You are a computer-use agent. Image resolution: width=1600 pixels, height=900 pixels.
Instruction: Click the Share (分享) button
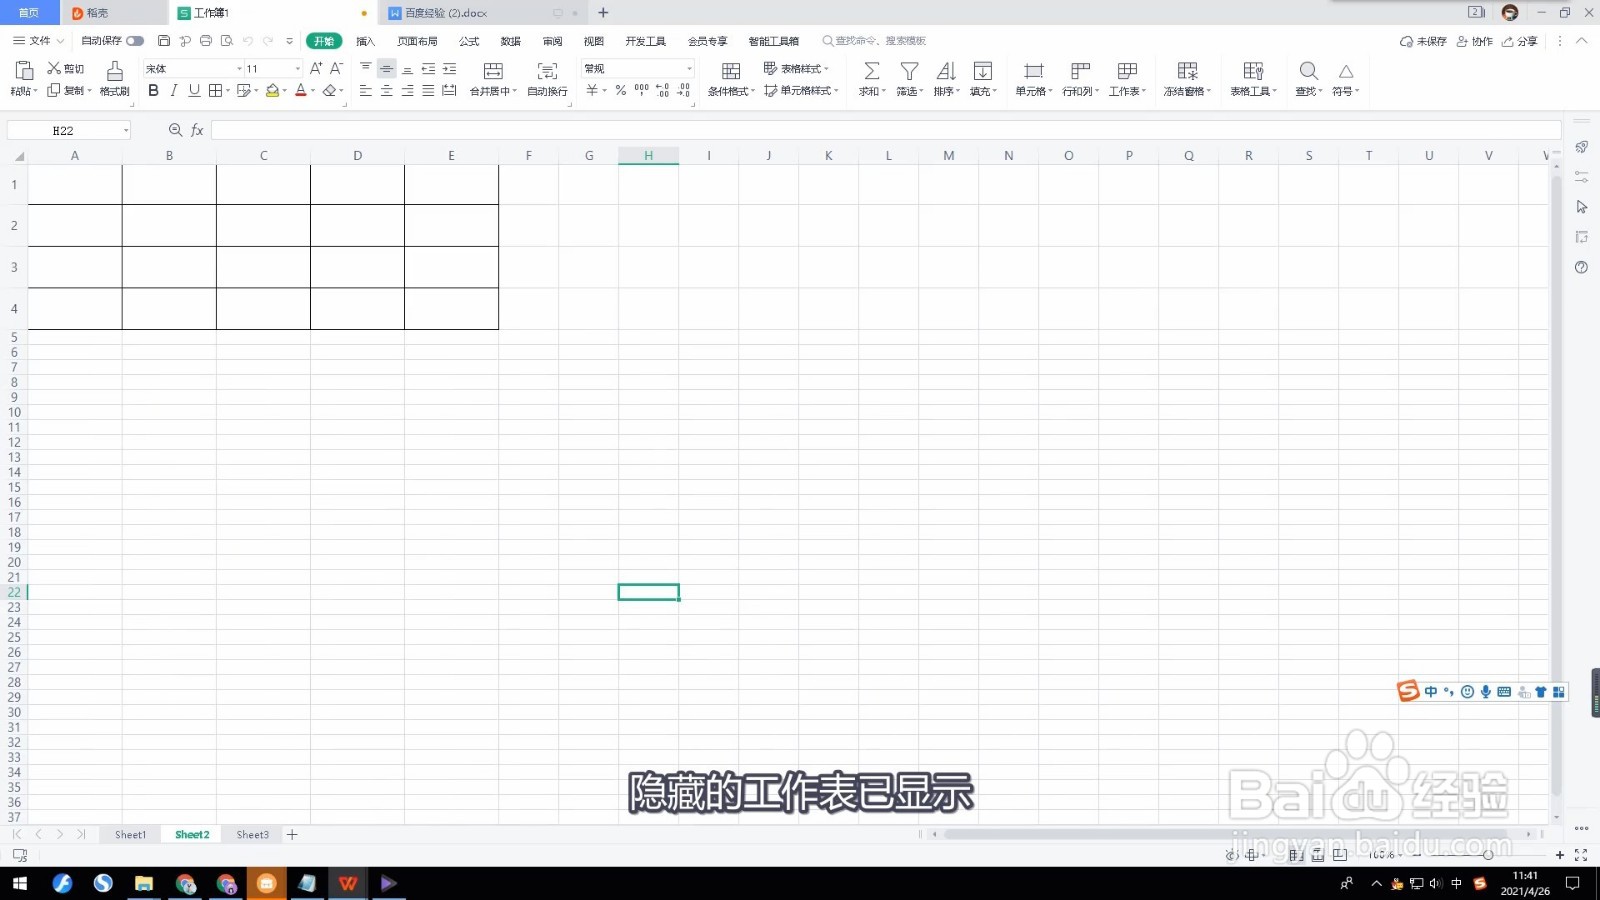coord(1519,41)
